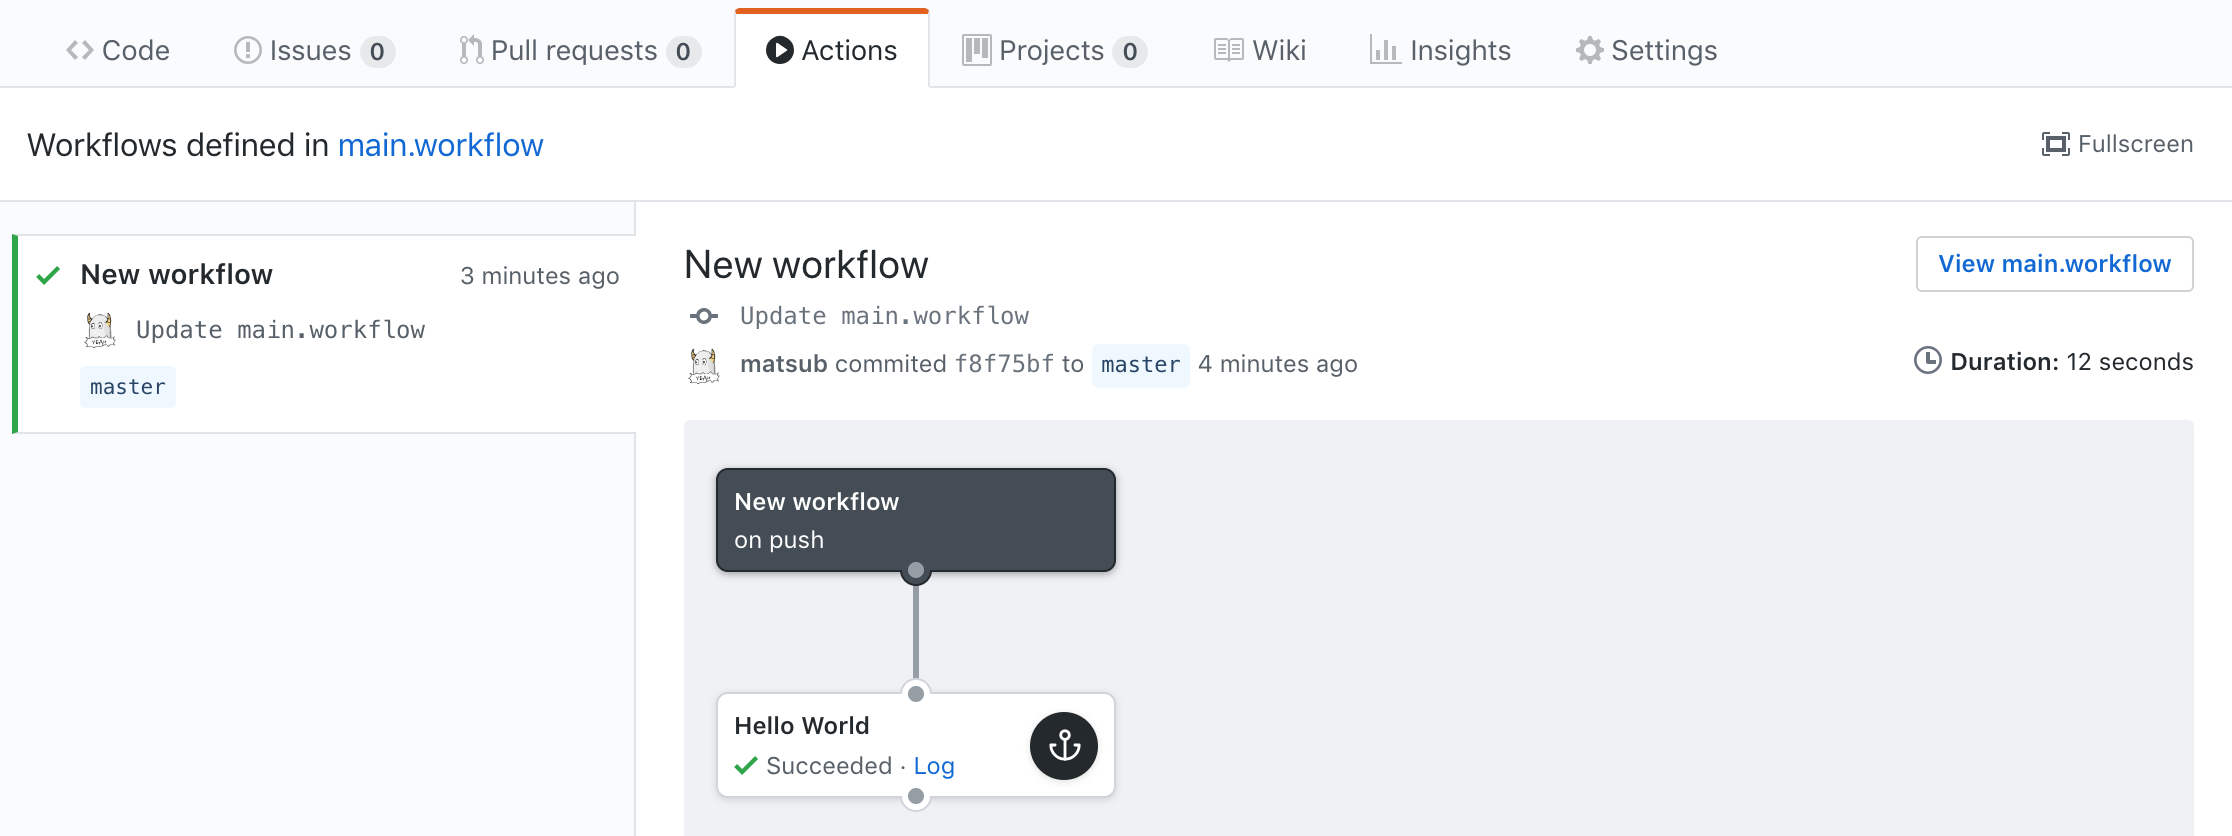Viewport: 2232px width, 836px height.
Task: Click the avatar in the workflow run sidebar
Action: (x=99, y=330)
